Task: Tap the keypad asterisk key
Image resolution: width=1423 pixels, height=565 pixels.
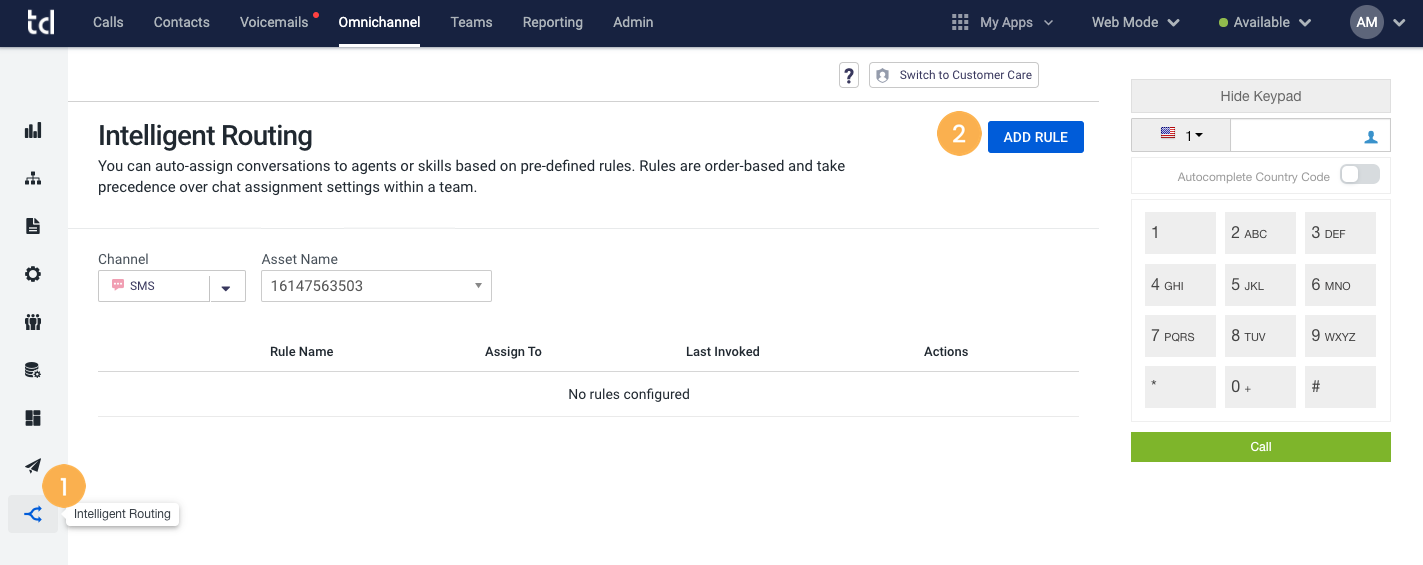Action: pyautogui.click(x=1181, y=387)
